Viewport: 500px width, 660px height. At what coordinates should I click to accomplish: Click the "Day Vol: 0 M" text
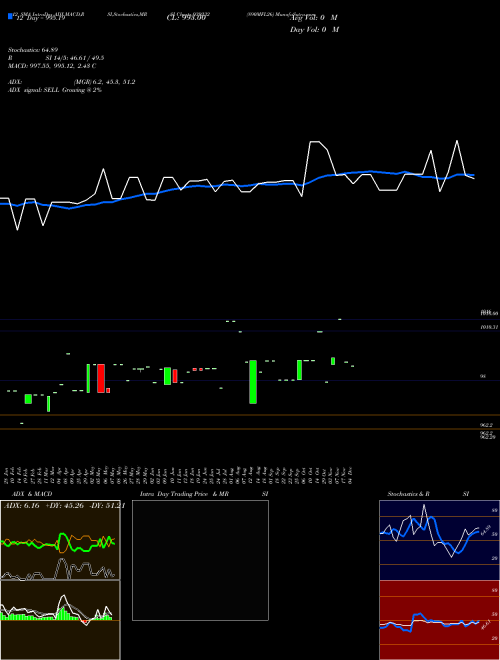314,30
